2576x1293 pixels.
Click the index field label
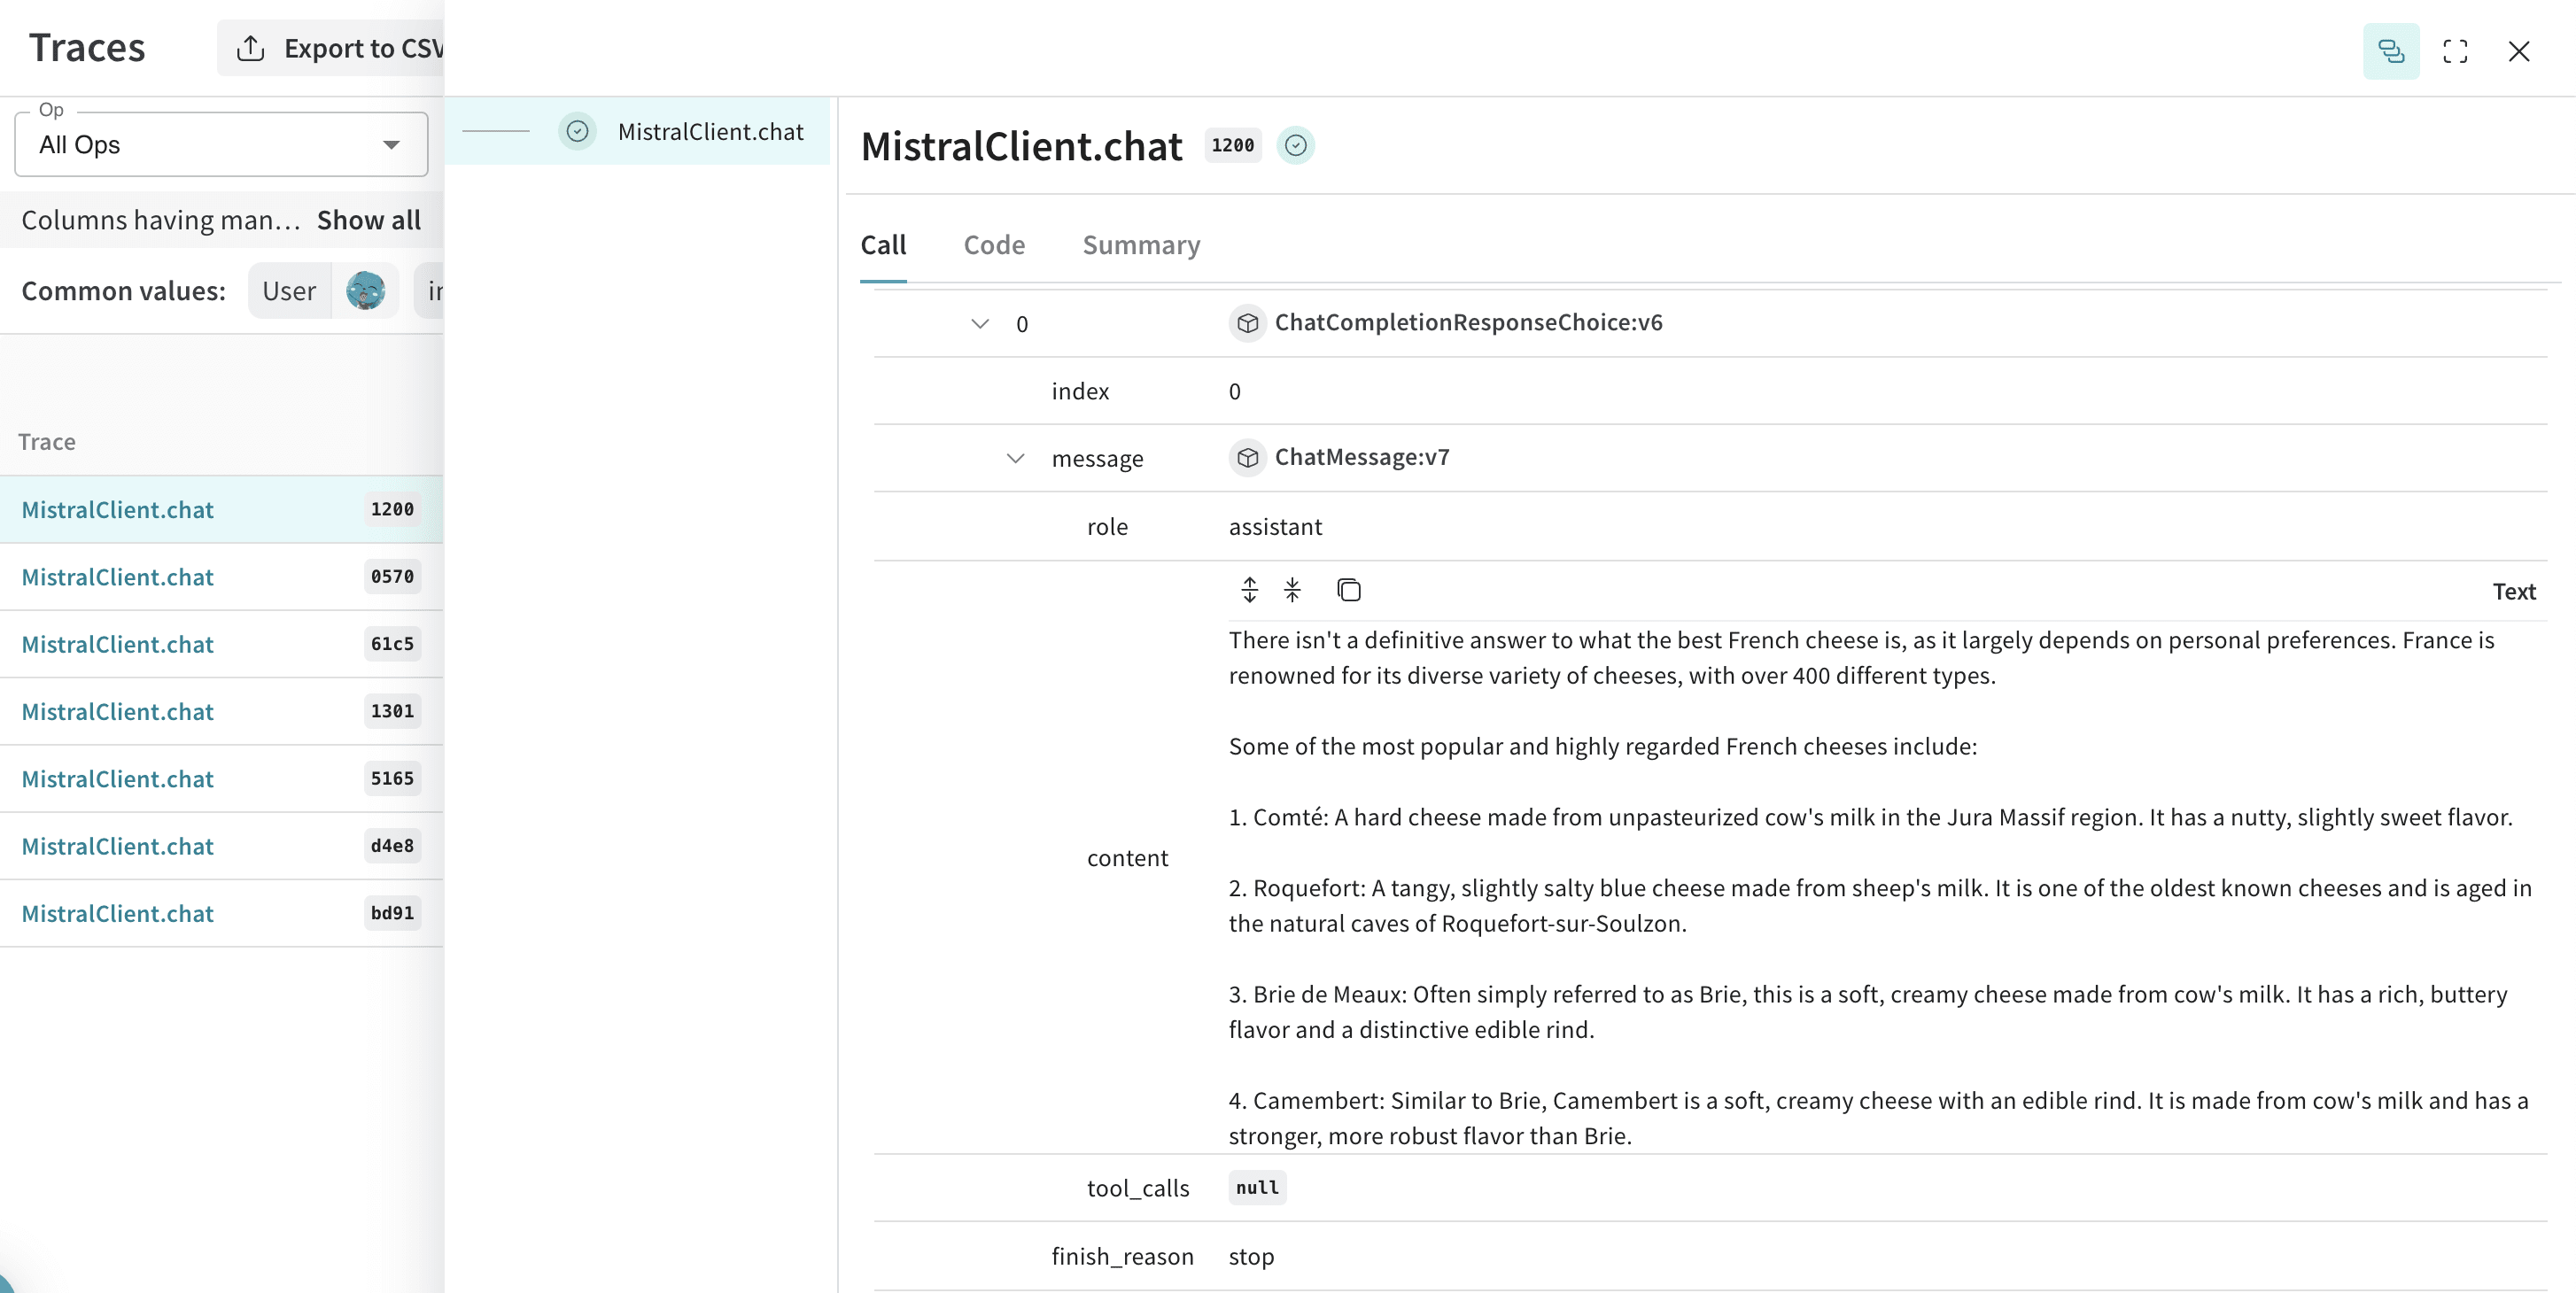point(1080,392)
